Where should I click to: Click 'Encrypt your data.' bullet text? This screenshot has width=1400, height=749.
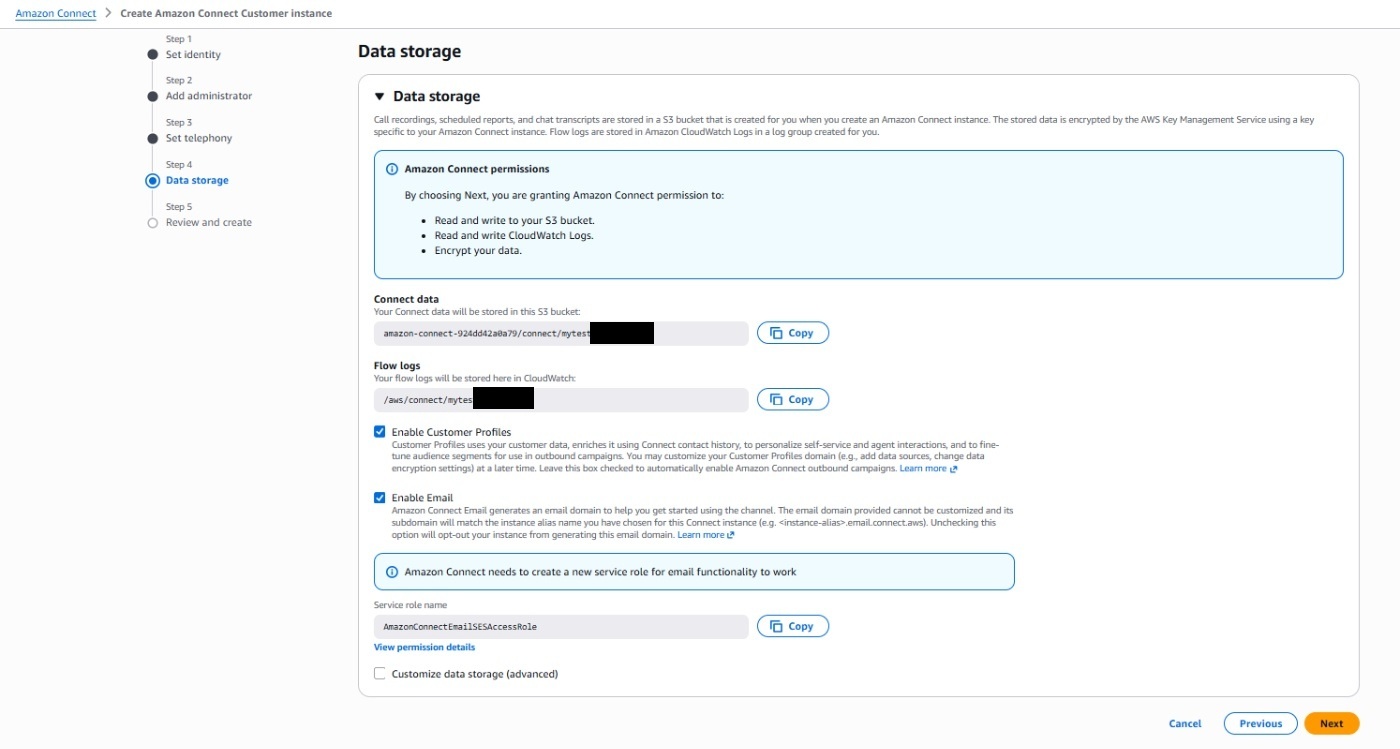coord(478,250)
